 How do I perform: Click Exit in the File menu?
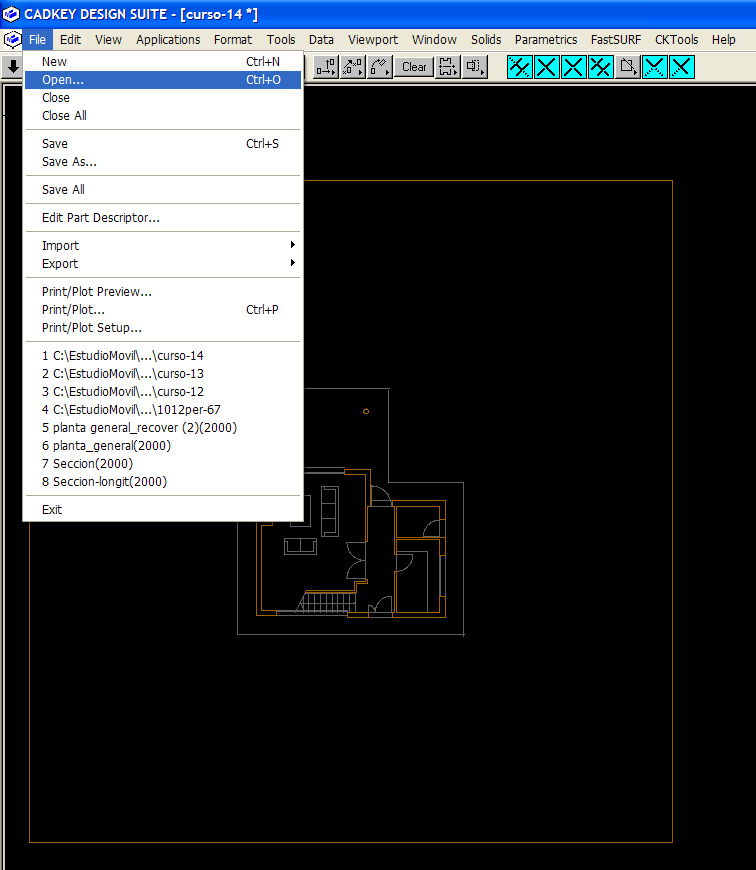click(x=52, y=510)
